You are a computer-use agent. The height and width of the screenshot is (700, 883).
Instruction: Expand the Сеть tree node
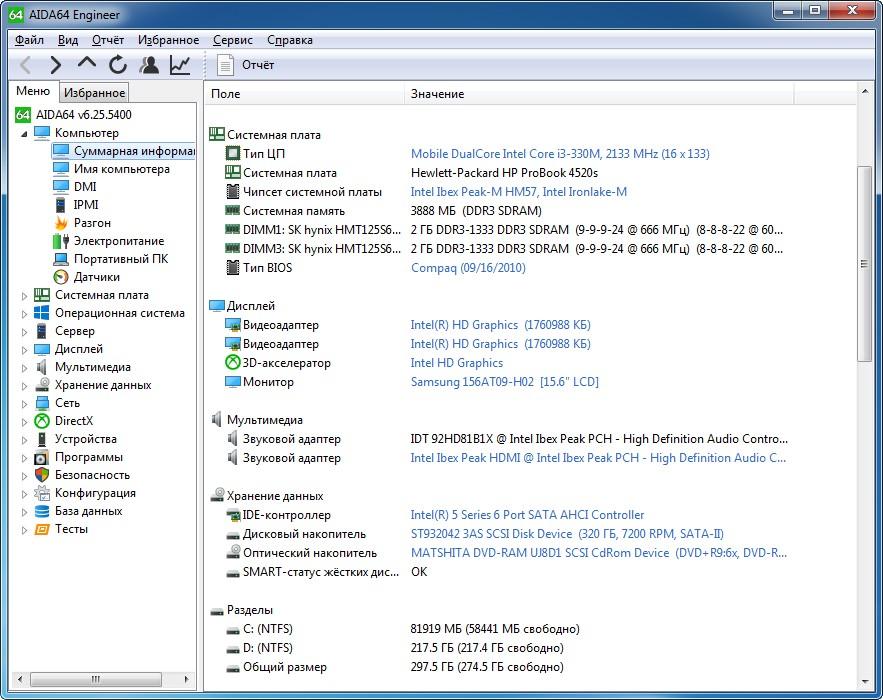point(24,404)
